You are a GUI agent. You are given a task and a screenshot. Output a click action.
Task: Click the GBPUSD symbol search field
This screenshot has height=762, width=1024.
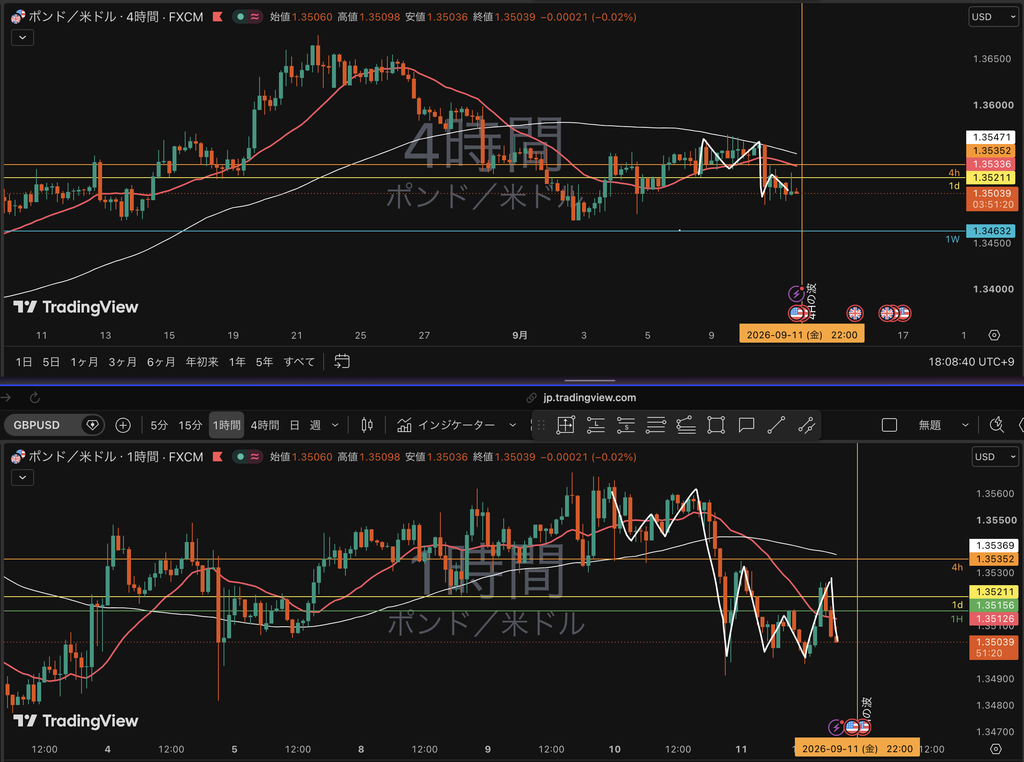[x=46, y=426]
